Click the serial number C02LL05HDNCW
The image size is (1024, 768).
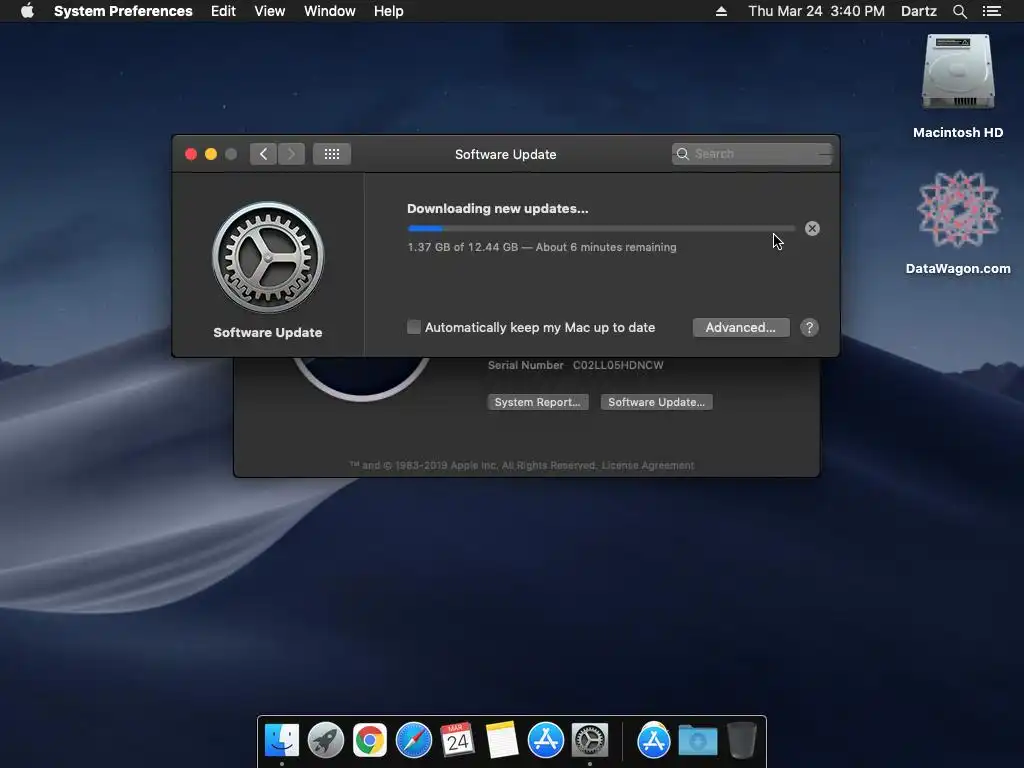[618, 365]
